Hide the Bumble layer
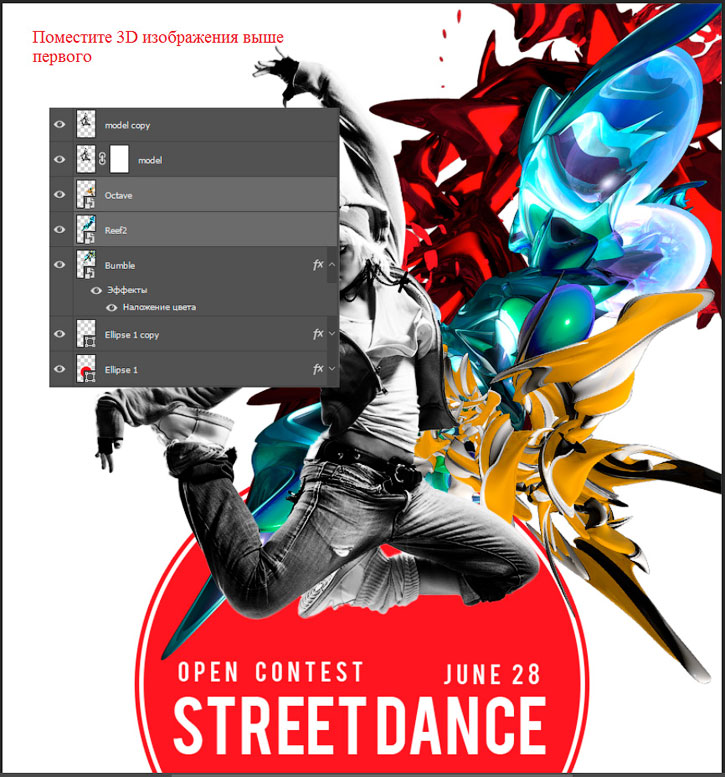This screenshot has height=777, width=725. tap(59, 265)
